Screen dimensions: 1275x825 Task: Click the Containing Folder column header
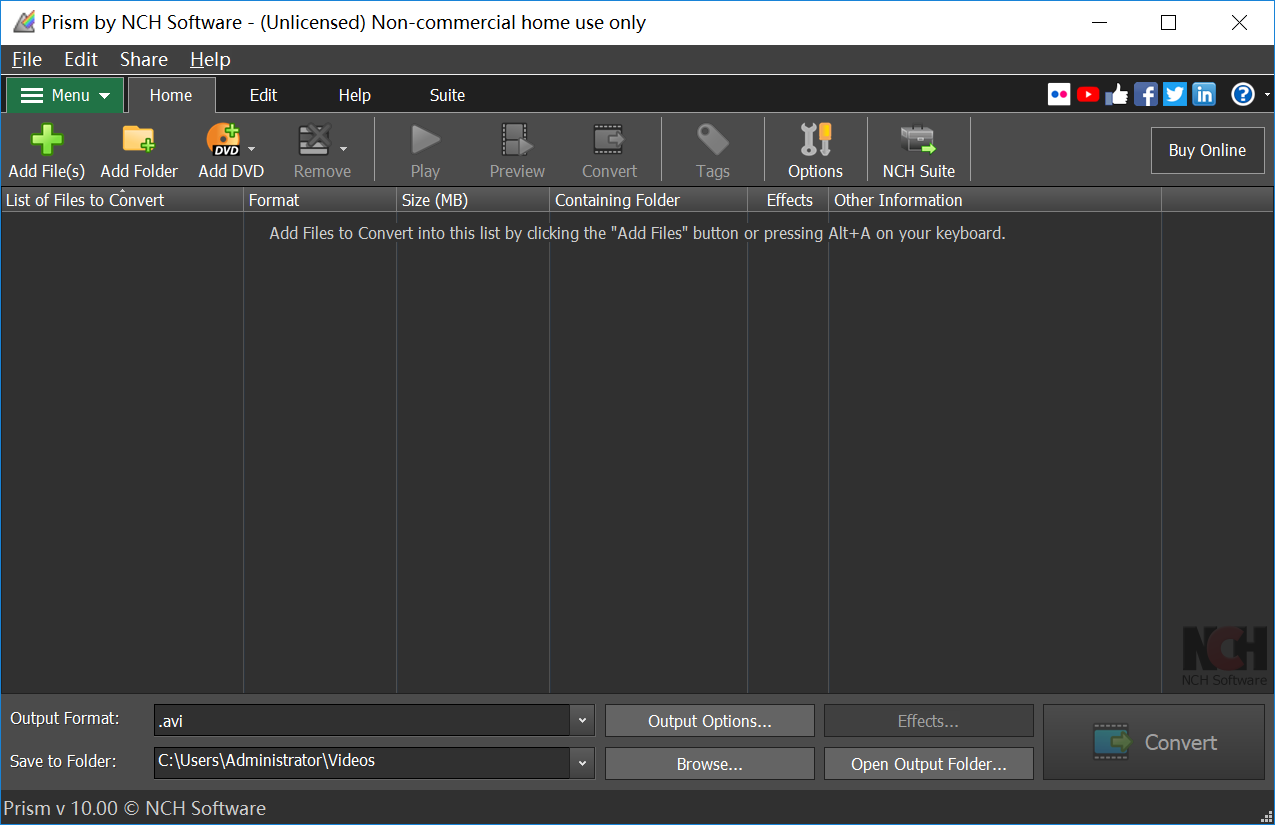coord(649,200)
